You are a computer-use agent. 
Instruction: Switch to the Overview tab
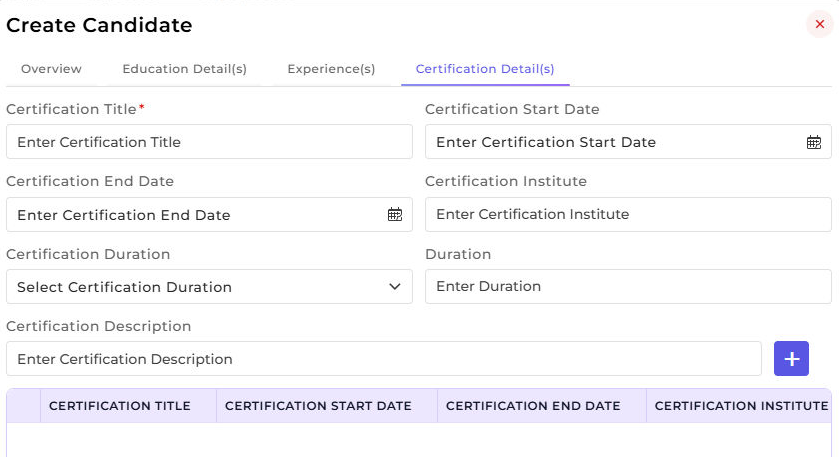pyautogui.click(x=51, y=69)
